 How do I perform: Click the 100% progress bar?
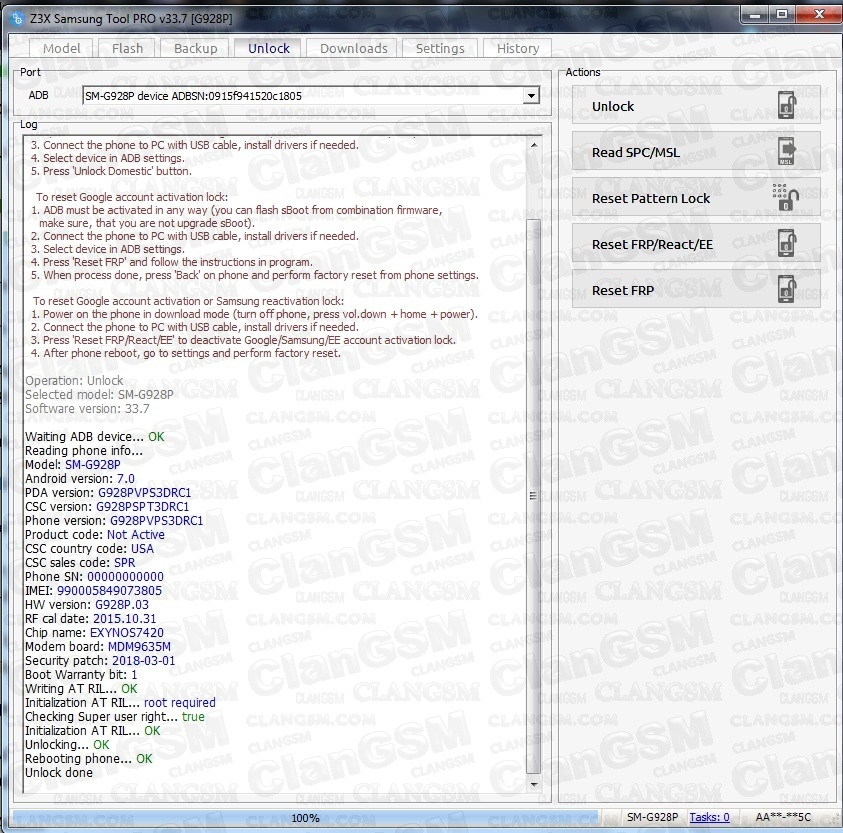point(305,818)
